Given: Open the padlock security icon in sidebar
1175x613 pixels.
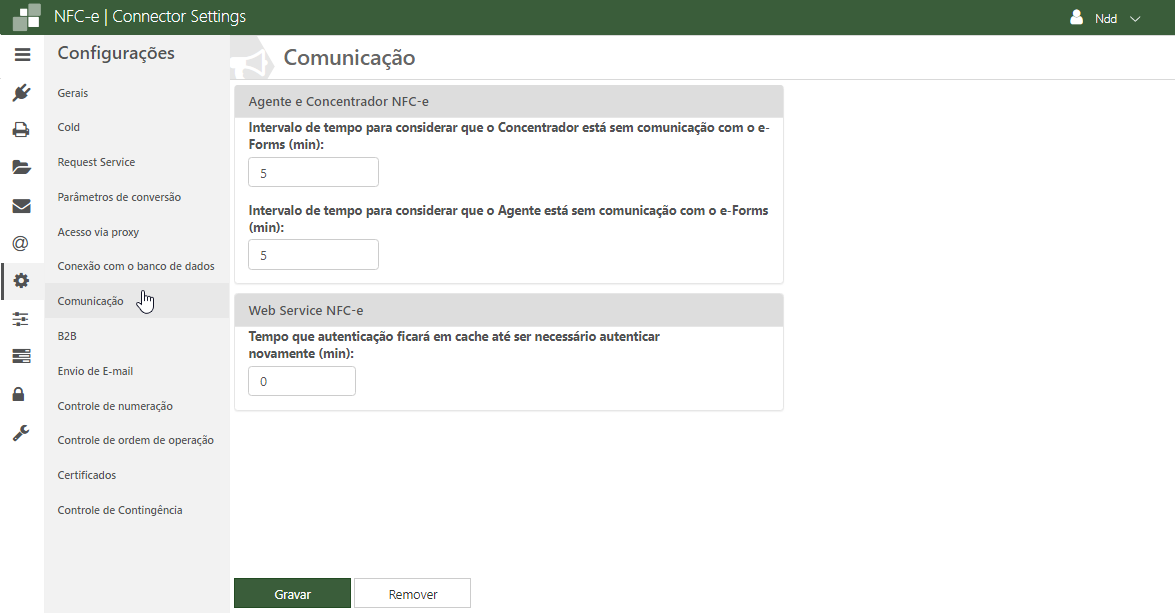Looking at the screenshot, I should (19, 394).
